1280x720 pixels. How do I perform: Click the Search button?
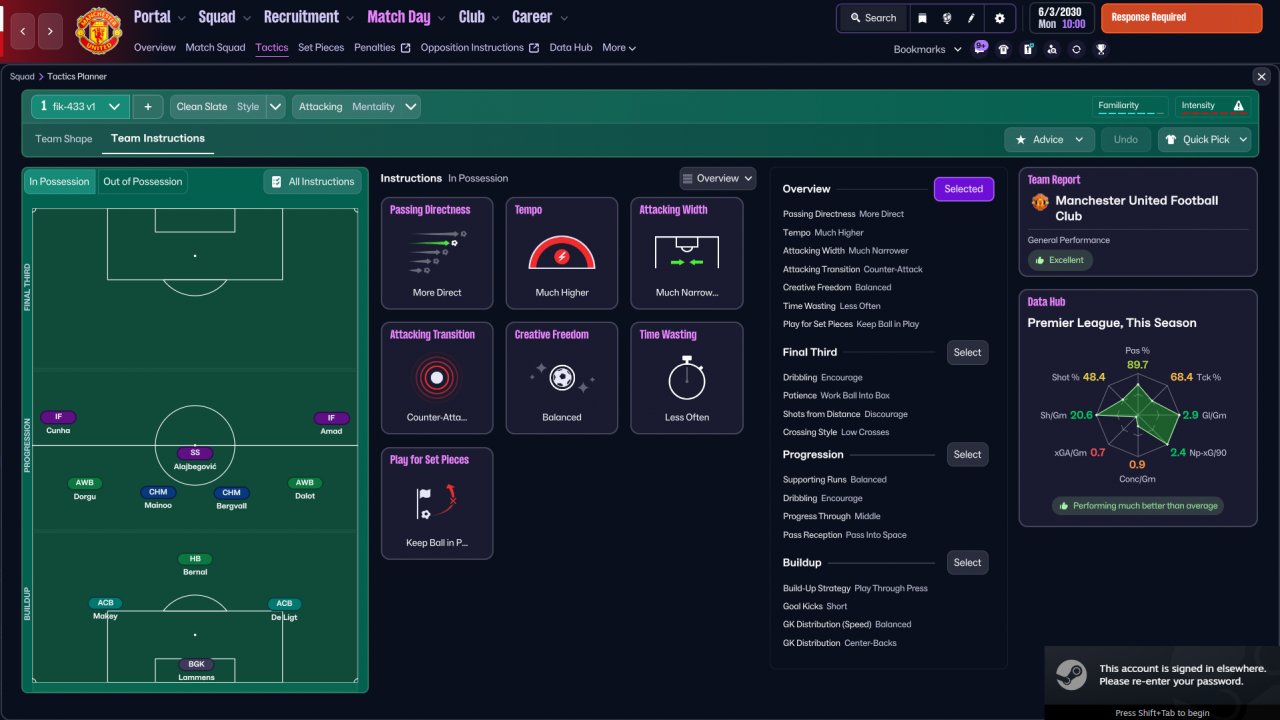pyautogui.click(x=873, y=18)
